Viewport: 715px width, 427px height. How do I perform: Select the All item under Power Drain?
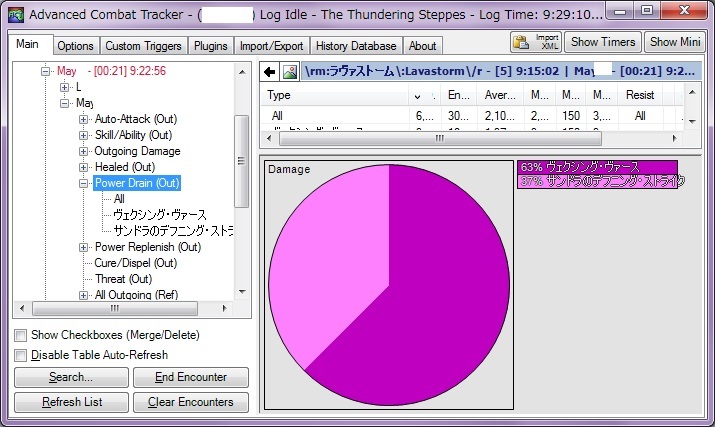tap(119, 199)
